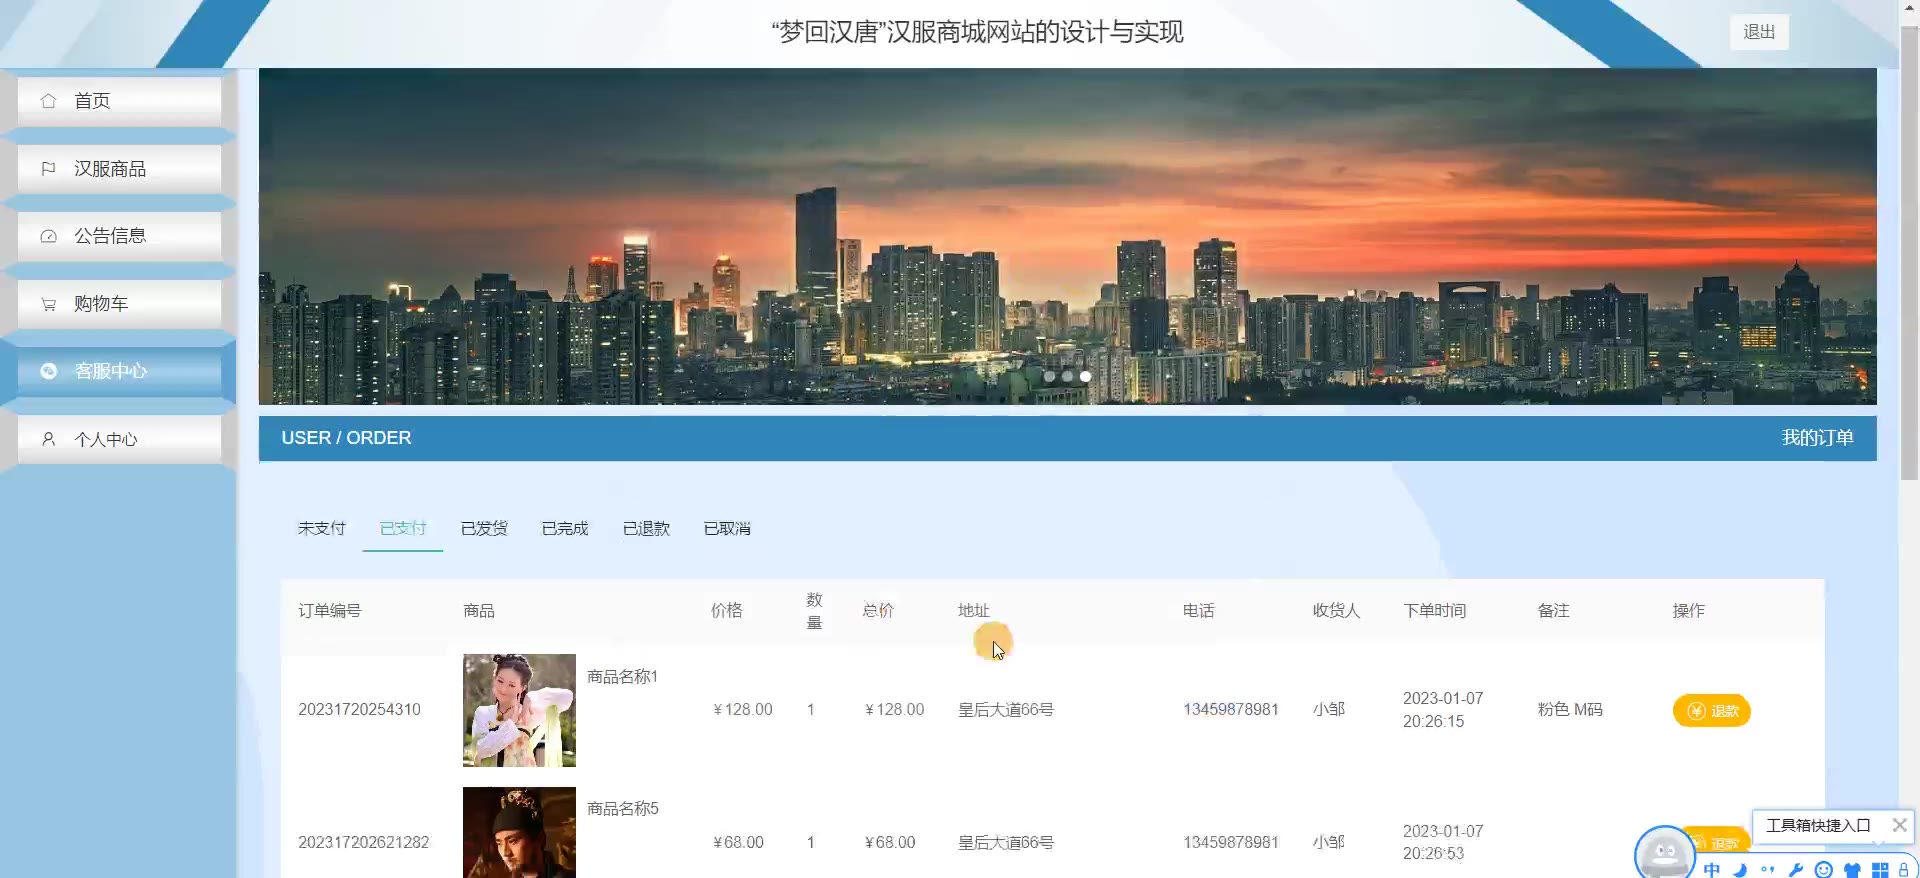This screenshot has width=1920, height=878.
Task: Open 公告信息 in the sidebar
Action: tap(119, 236)
